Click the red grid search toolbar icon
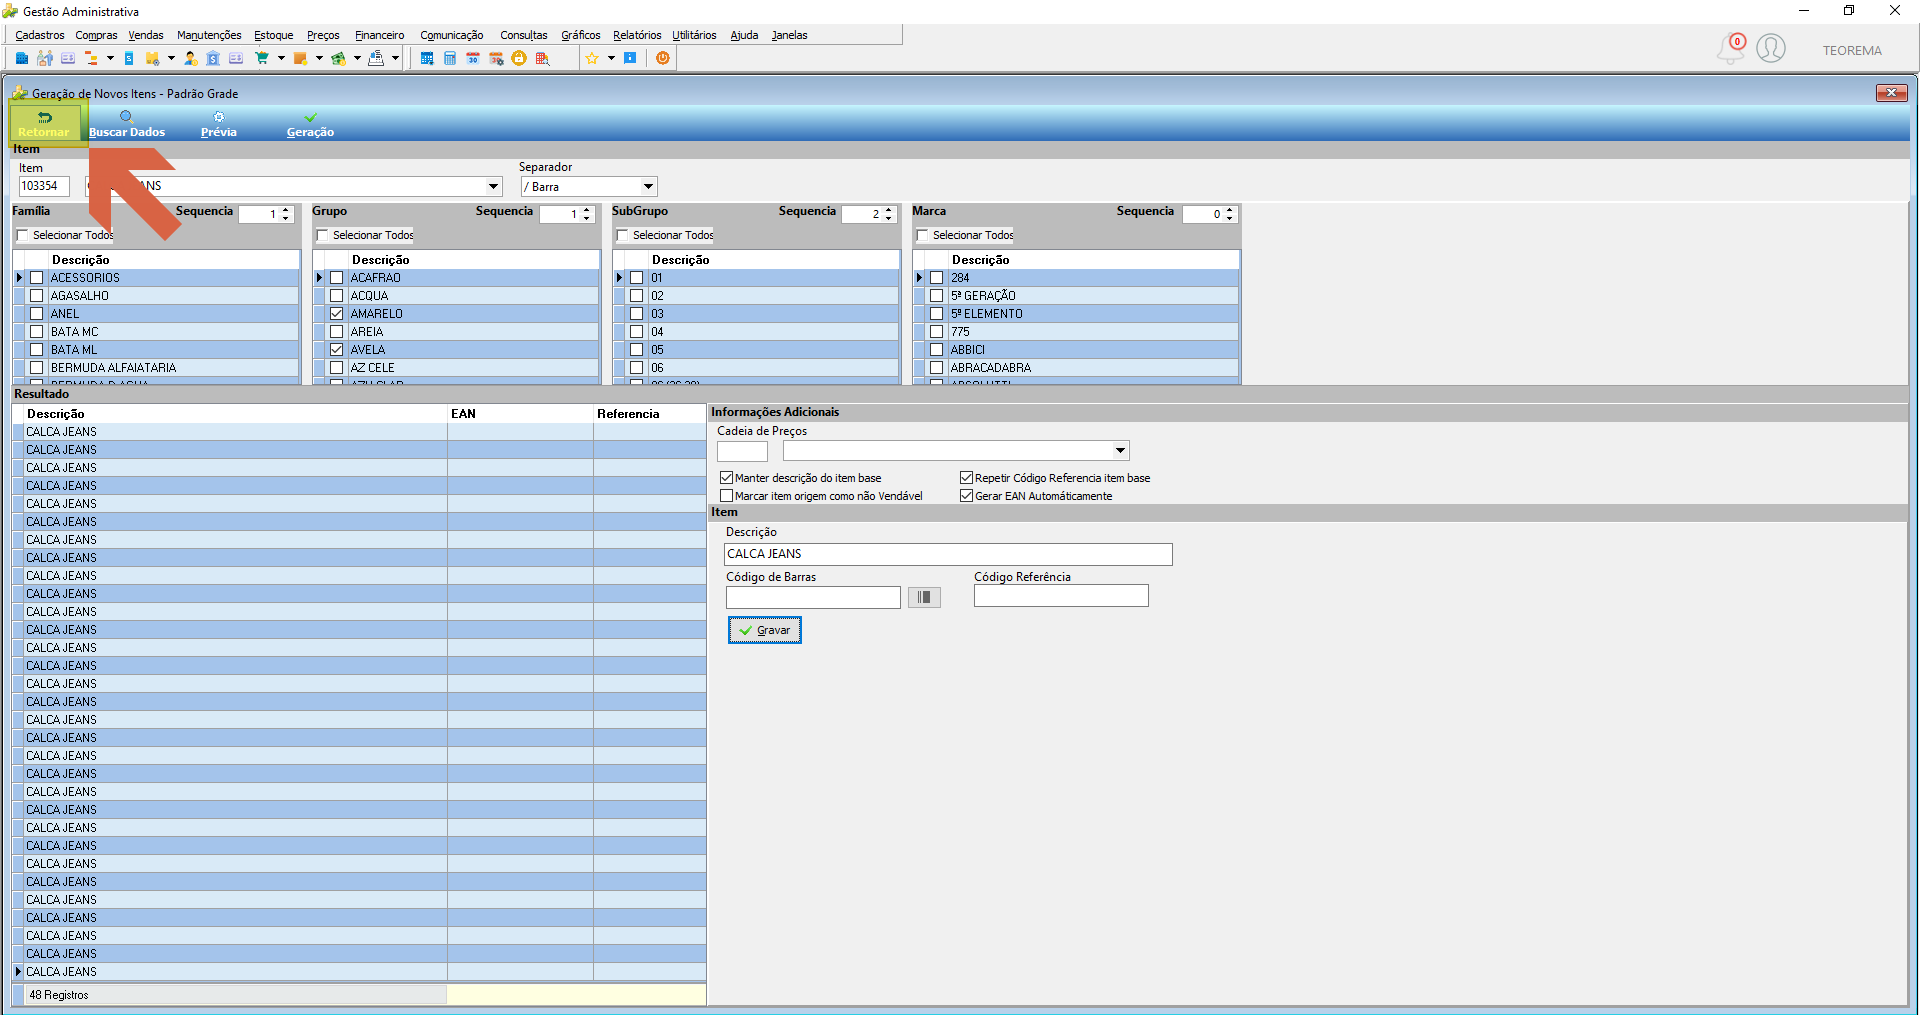Screen dimensions: 1920x1015 tap(542, 58)
